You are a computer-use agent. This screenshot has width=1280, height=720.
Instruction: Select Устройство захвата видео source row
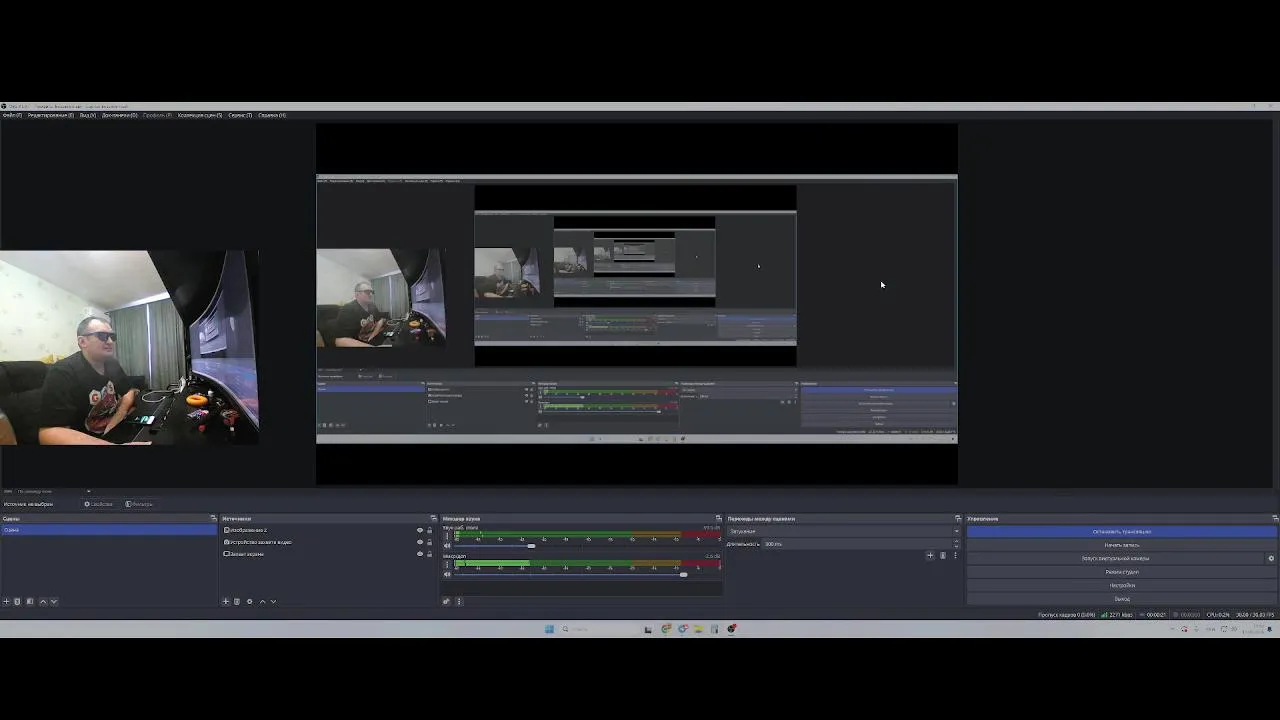[x=326, y=542]
